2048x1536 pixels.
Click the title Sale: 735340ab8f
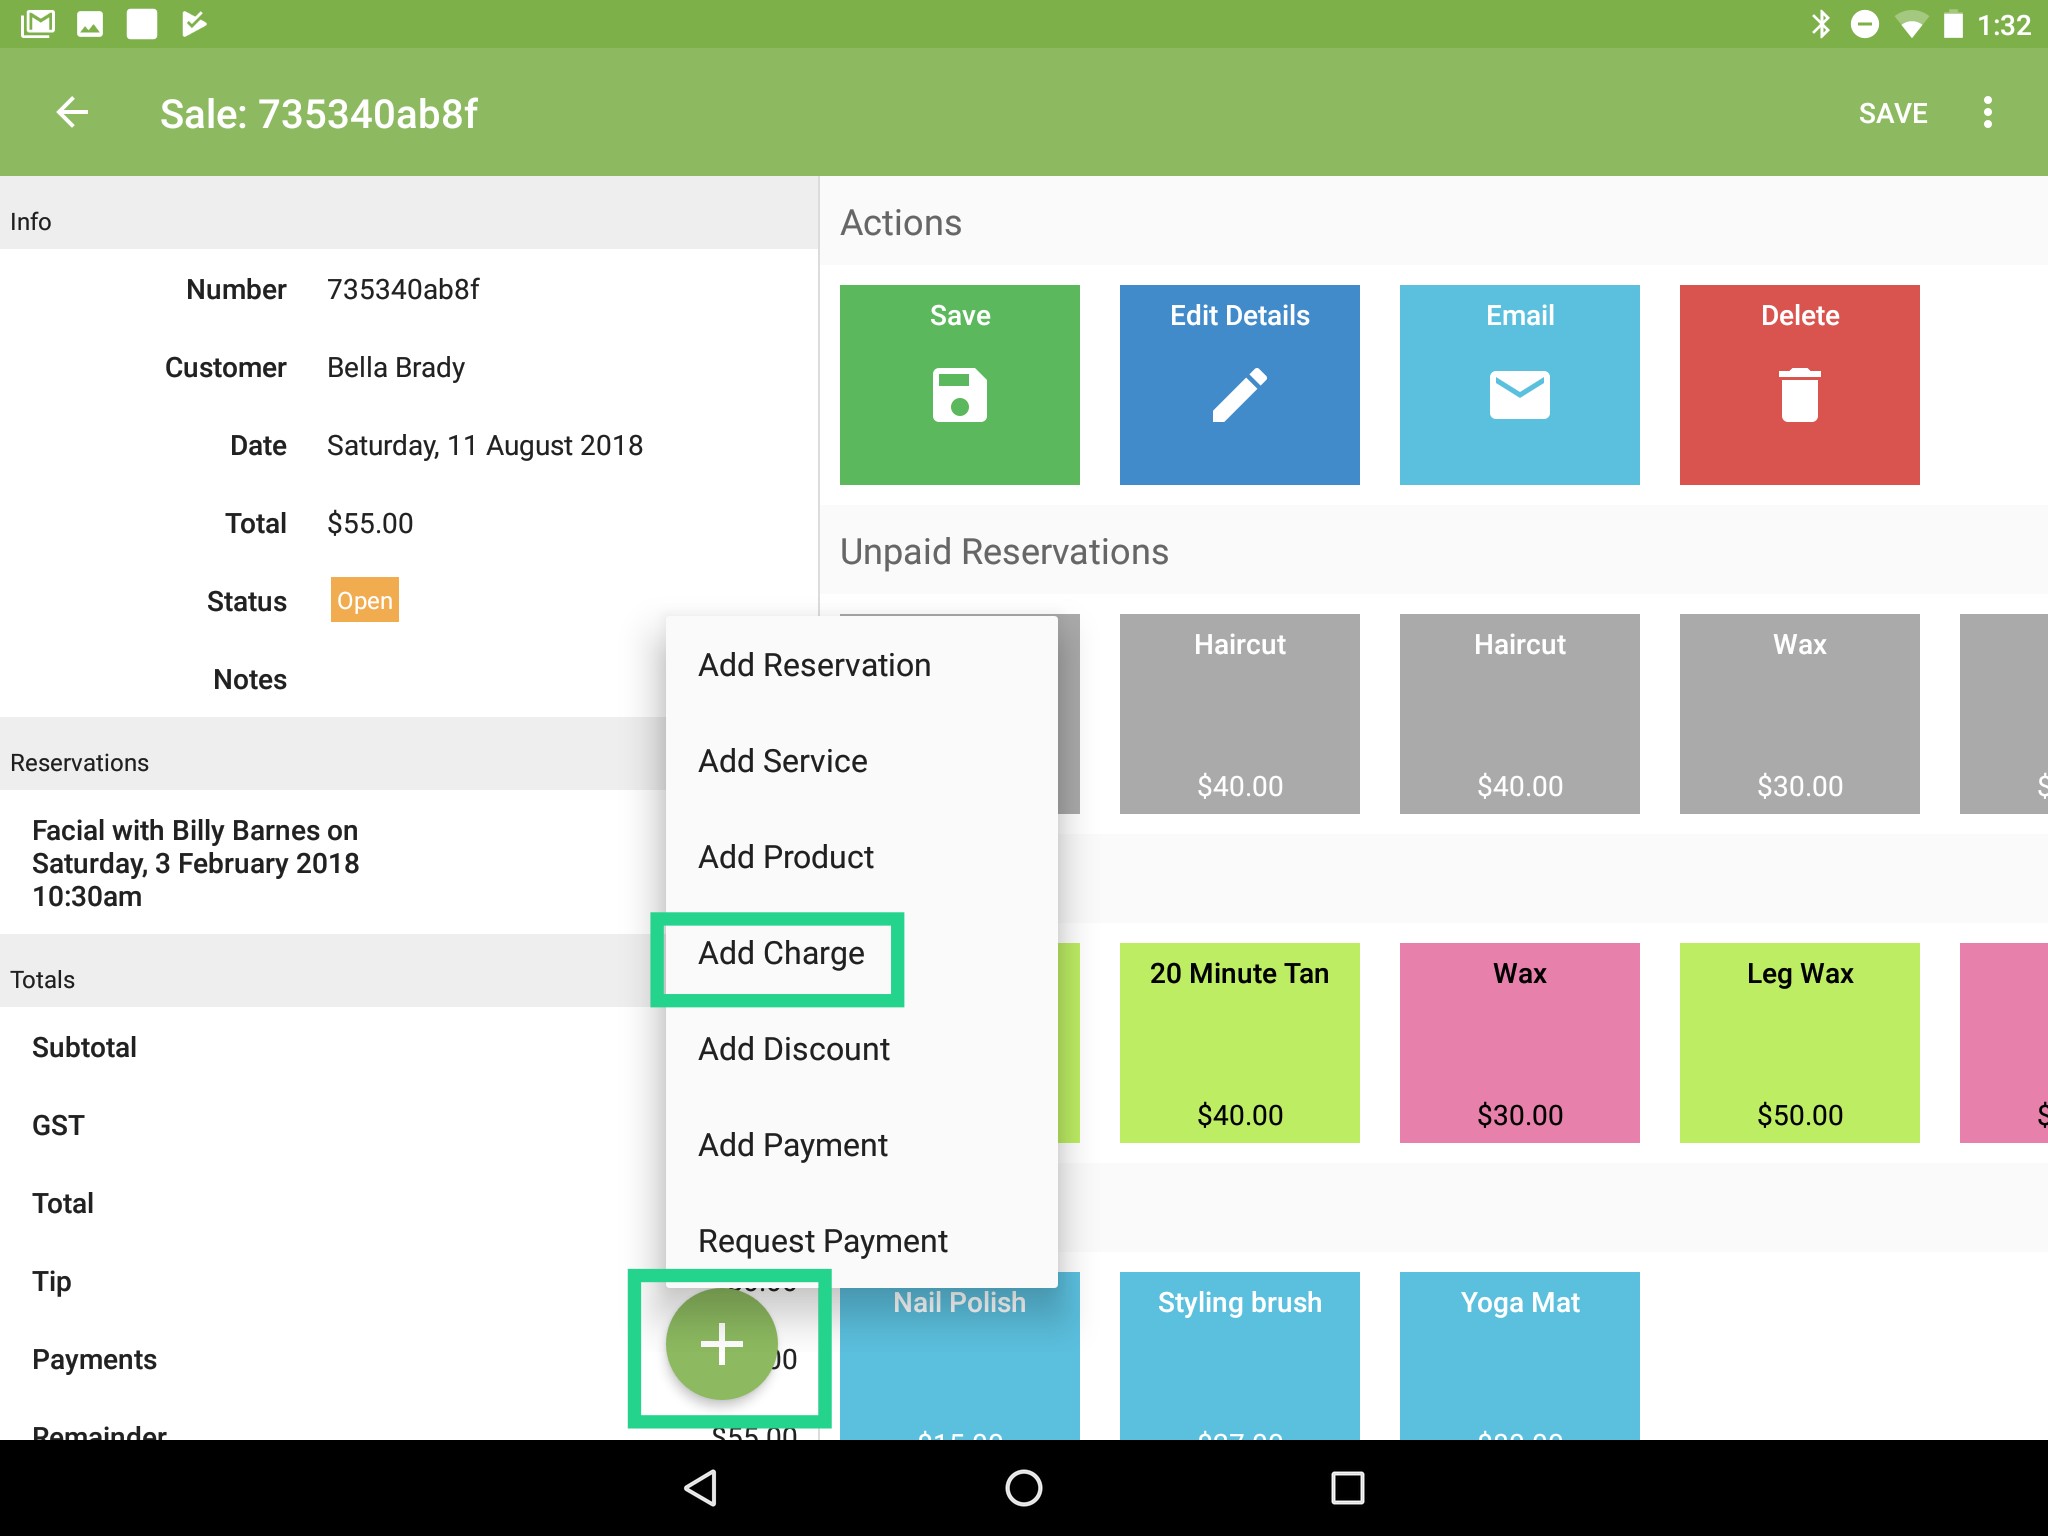pos(319,114)
